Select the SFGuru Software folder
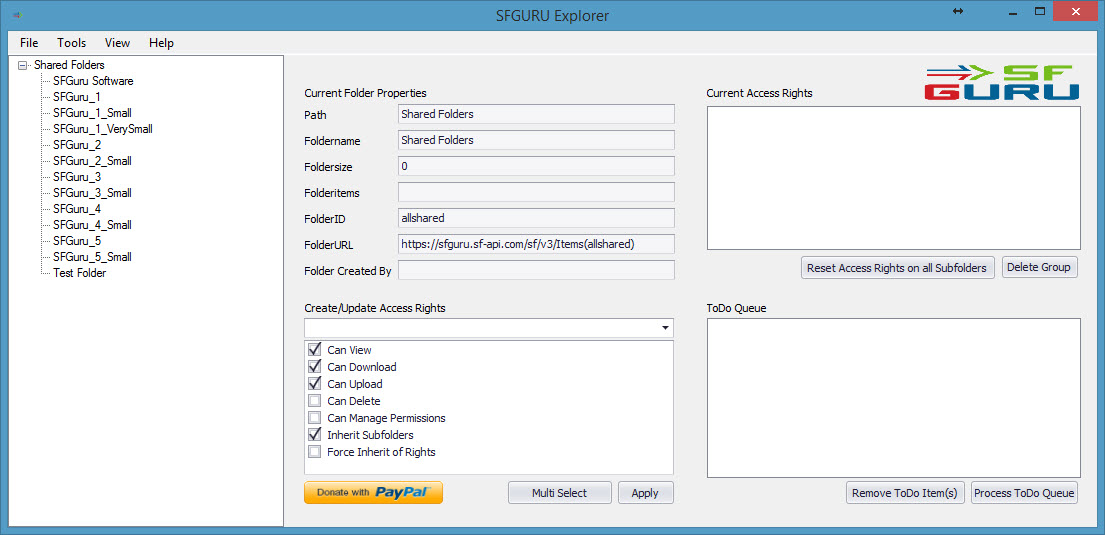The image size is (1105, 535). pyautogui.click(x=93, y=81)
